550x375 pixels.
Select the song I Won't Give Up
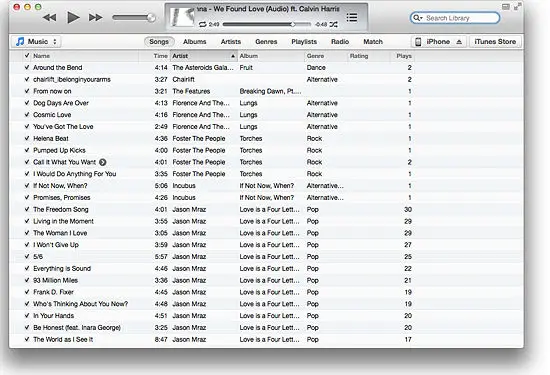click(x=56, y=245)
